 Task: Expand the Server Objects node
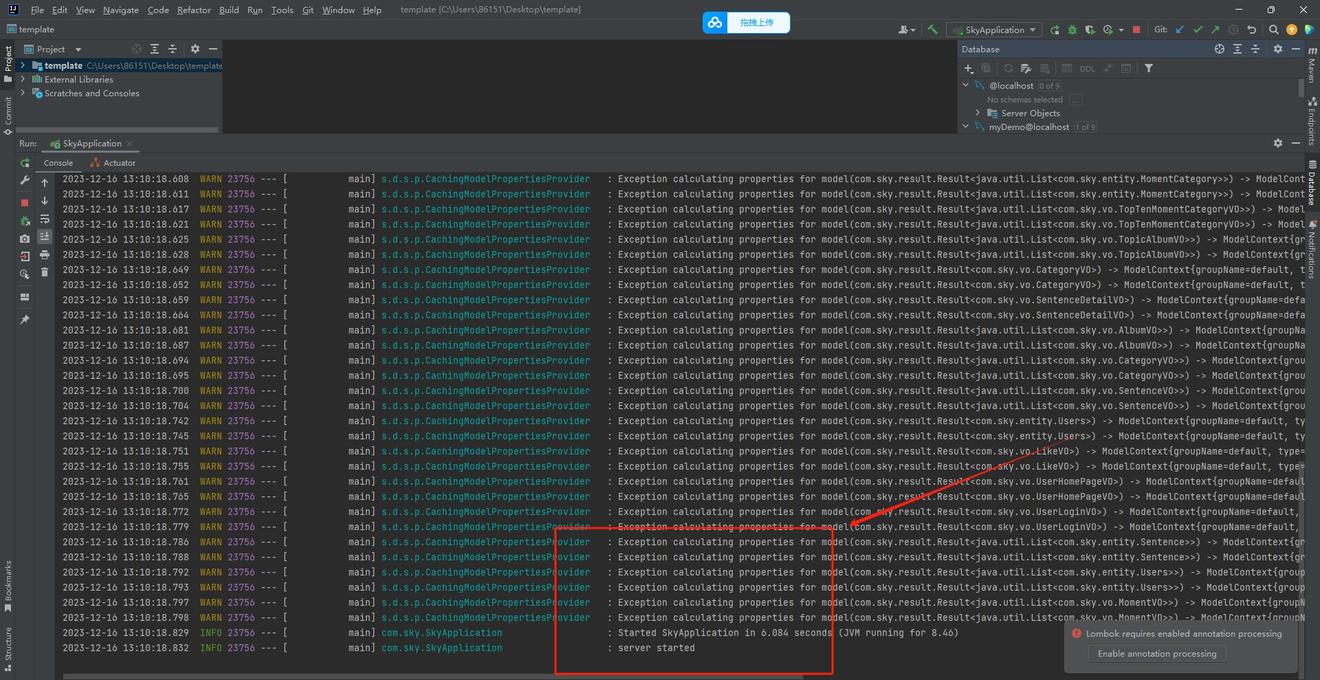click(x=978, y=113)
